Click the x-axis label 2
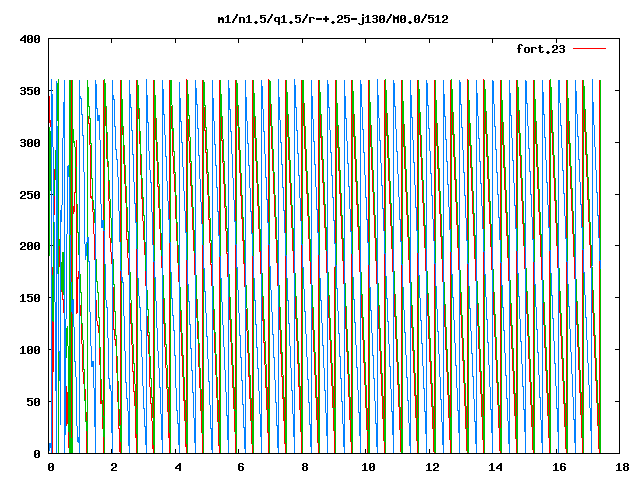The height and width of the screenshot is (480, 640). pyautogui.click(x=114, y=467)
